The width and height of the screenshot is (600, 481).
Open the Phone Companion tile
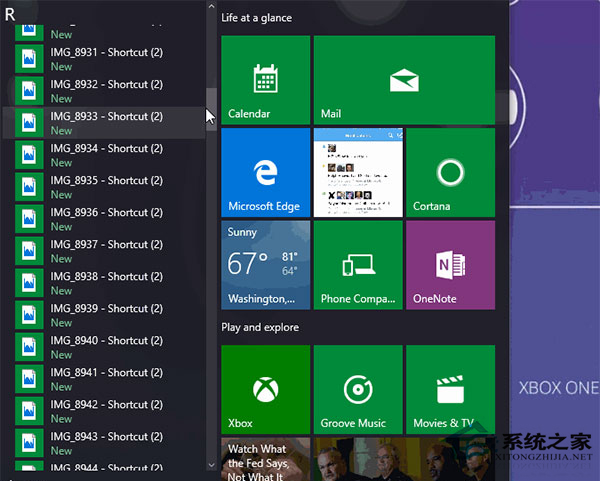click(358, 265)
